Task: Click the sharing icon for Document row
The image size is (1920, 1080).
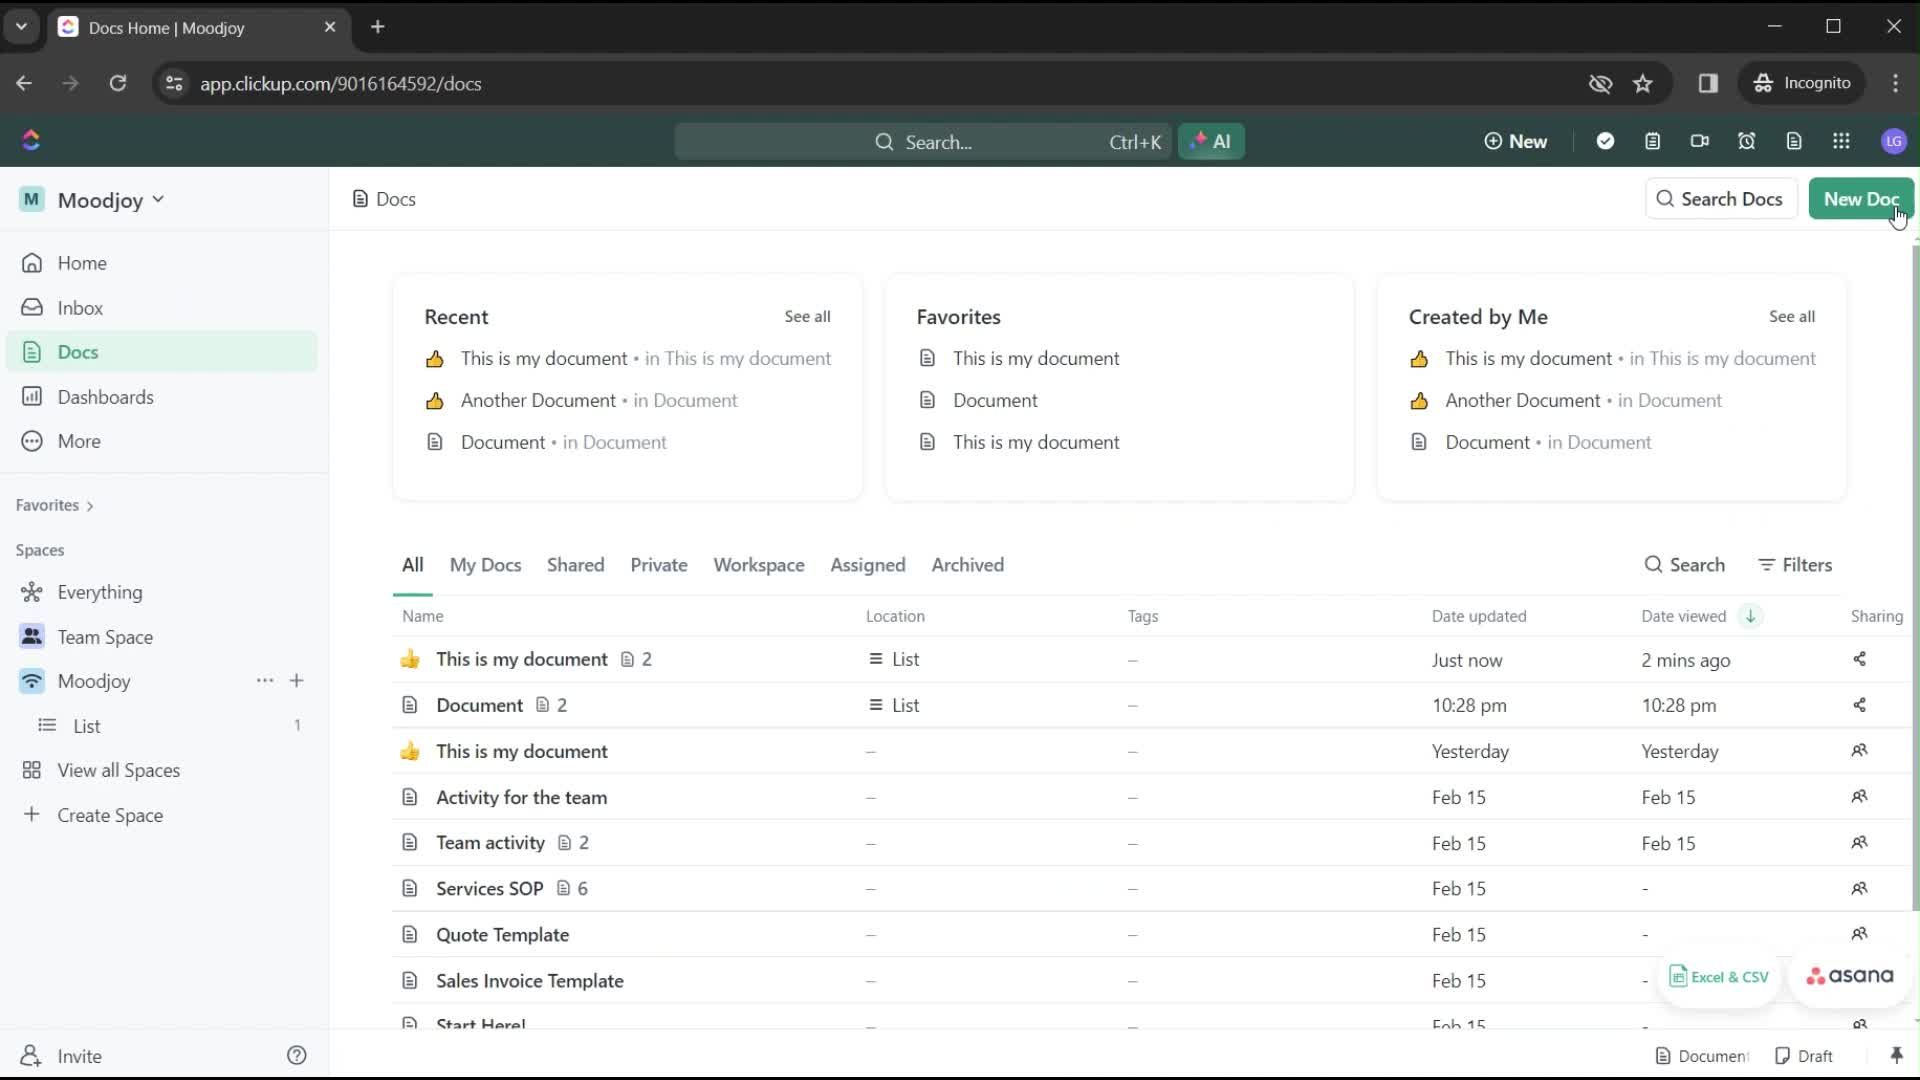Action: (1859, 704)
